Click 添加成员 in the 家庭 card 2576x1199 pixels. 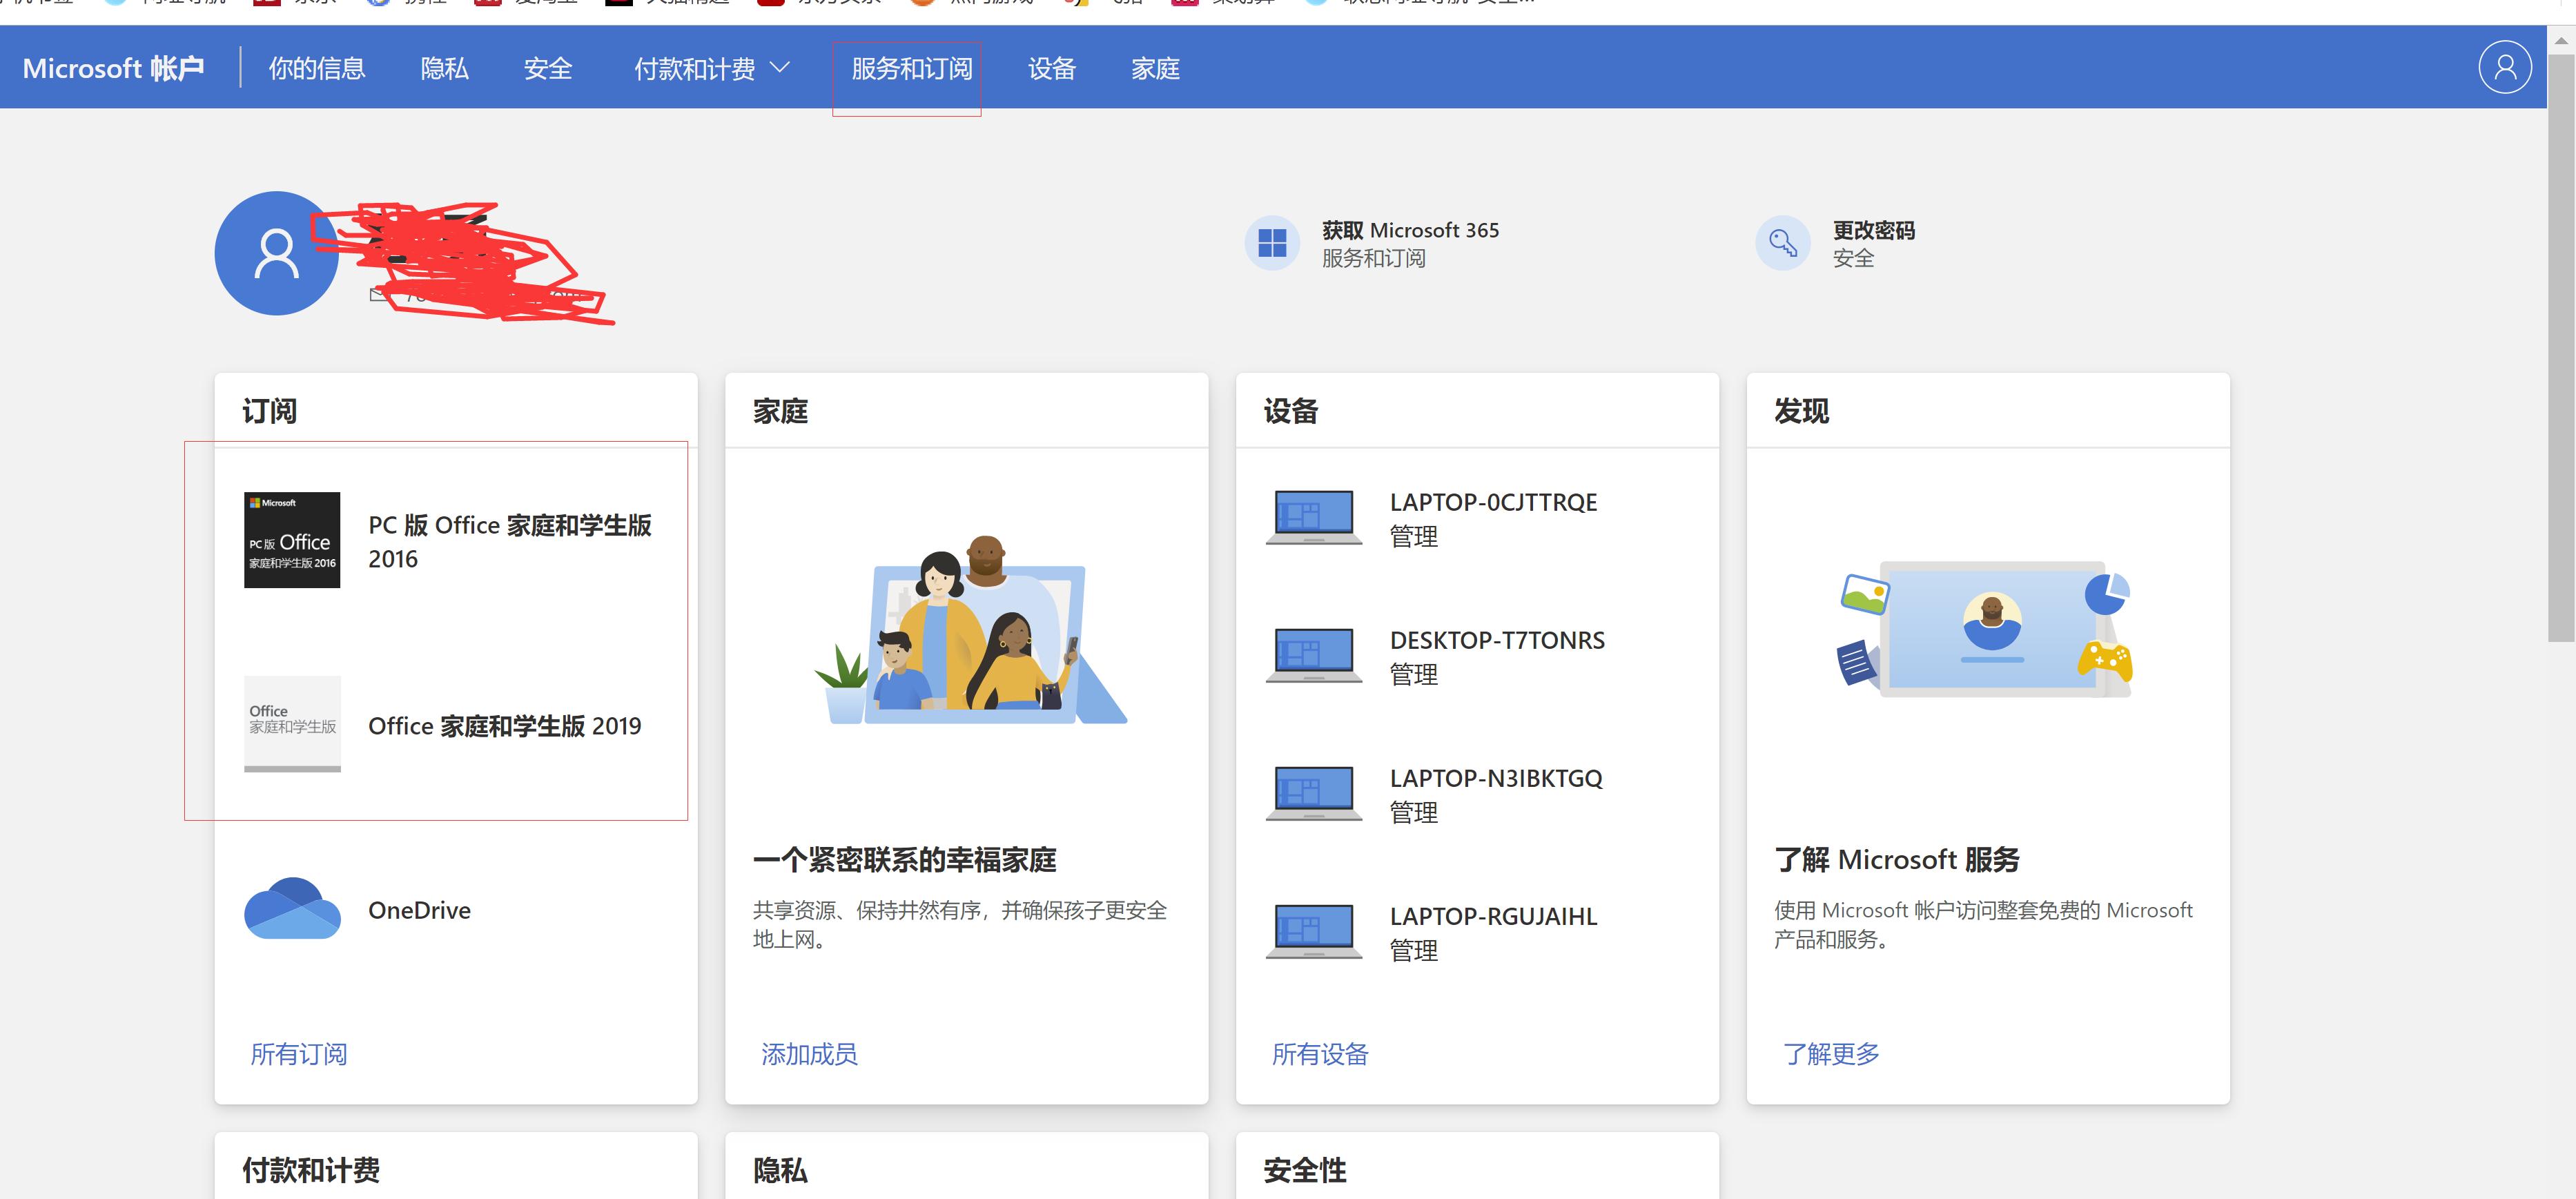[x=809, y=1053]
